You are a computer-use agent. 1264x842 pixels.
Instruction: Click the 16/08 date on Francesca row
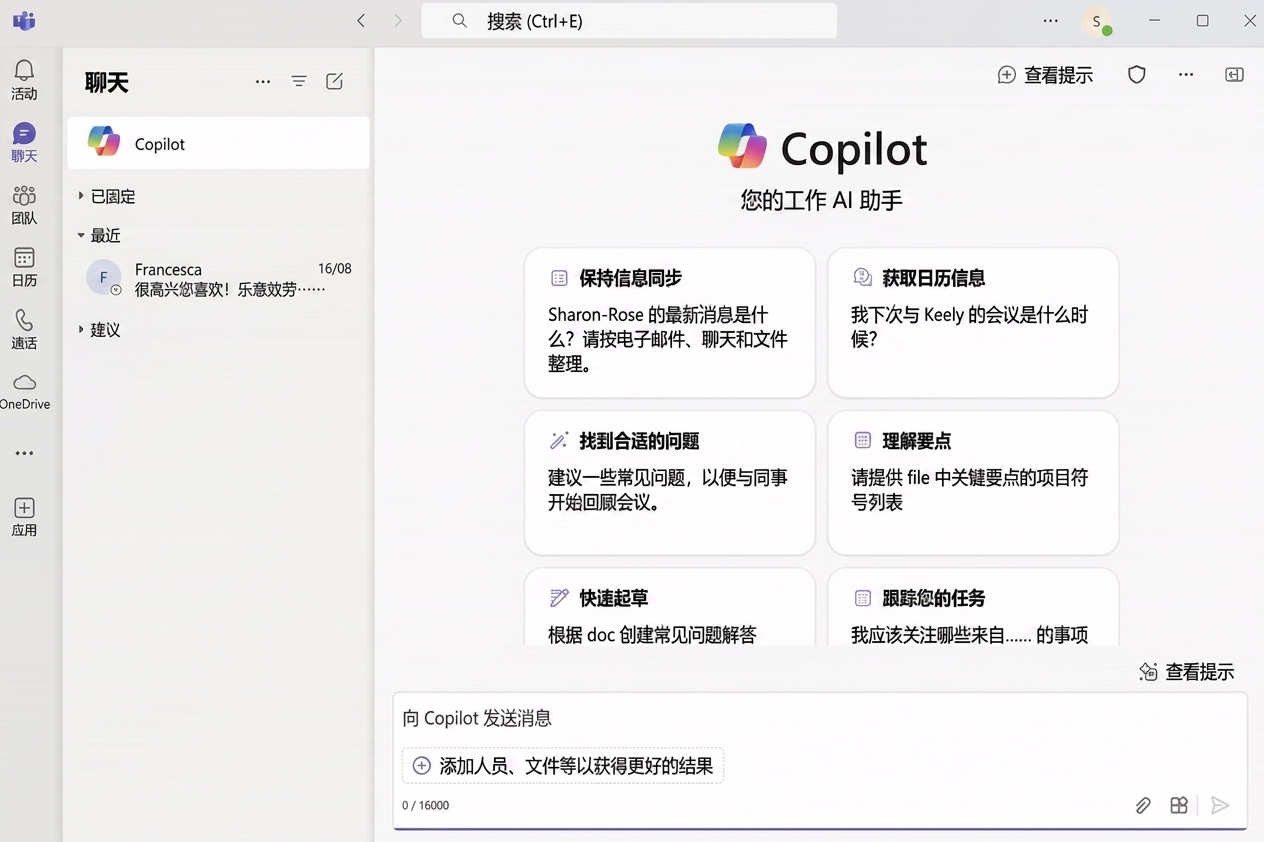[335, 269]
